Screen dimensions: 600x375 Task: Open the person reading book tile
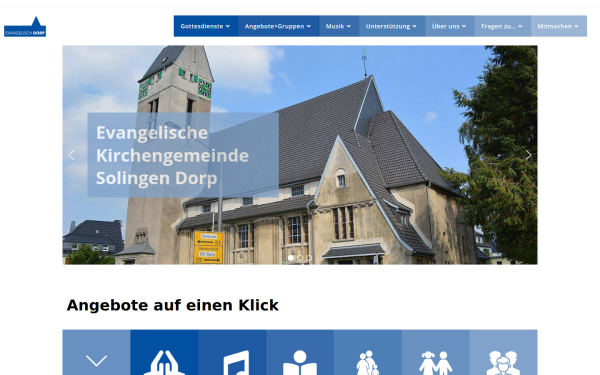coord(300,352)
